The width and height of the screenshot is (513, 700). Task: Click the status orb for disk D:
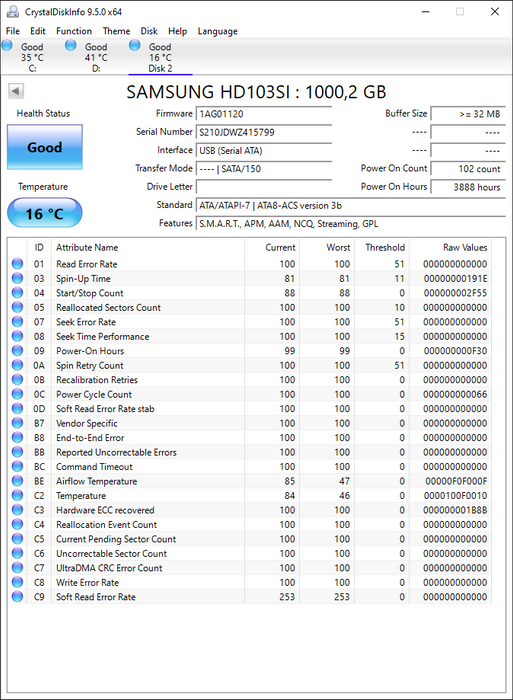click(x=71, y=45)
